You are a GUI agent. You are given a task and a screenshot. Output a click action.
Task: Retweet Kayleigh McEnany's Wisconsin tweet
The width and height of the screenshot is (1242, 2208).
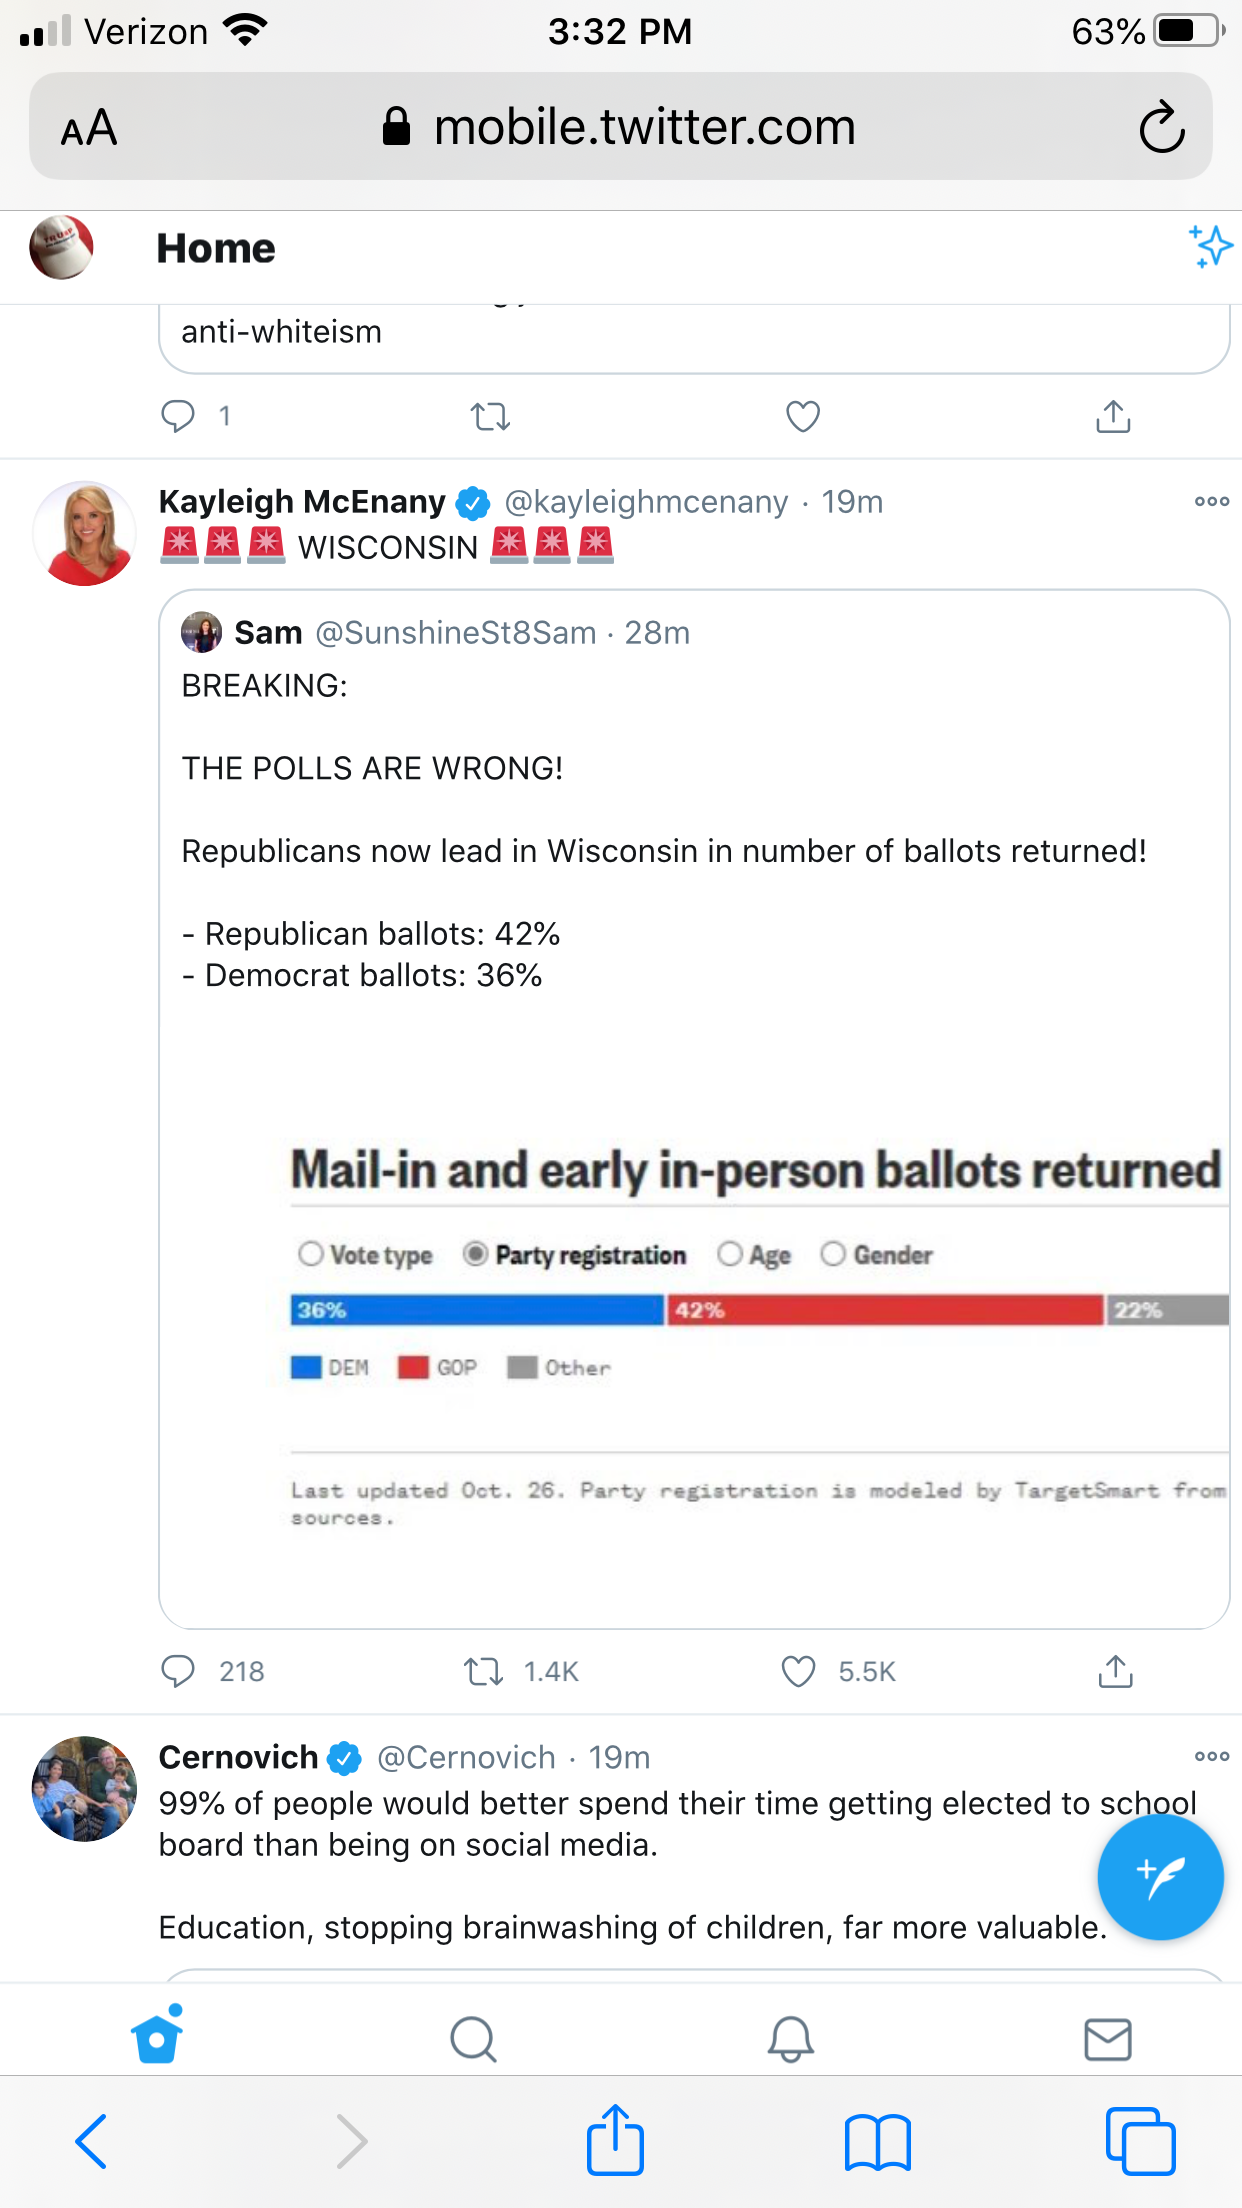[484, 1671]
